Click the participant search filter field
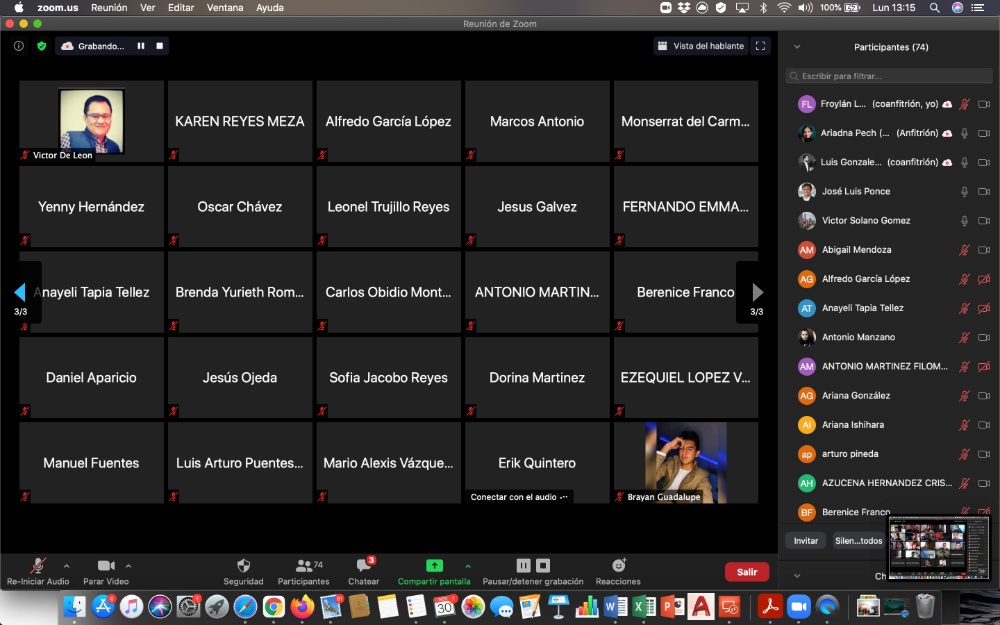 [x=888, y=76]
